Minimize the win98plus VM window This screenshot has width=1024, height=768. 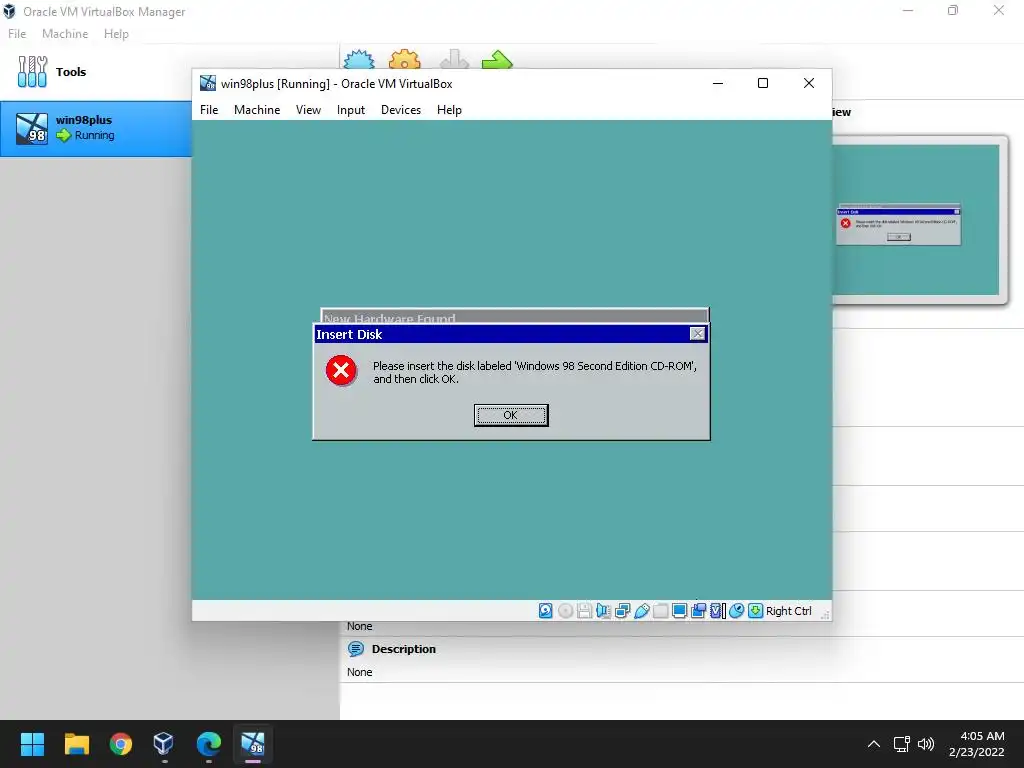718,83
